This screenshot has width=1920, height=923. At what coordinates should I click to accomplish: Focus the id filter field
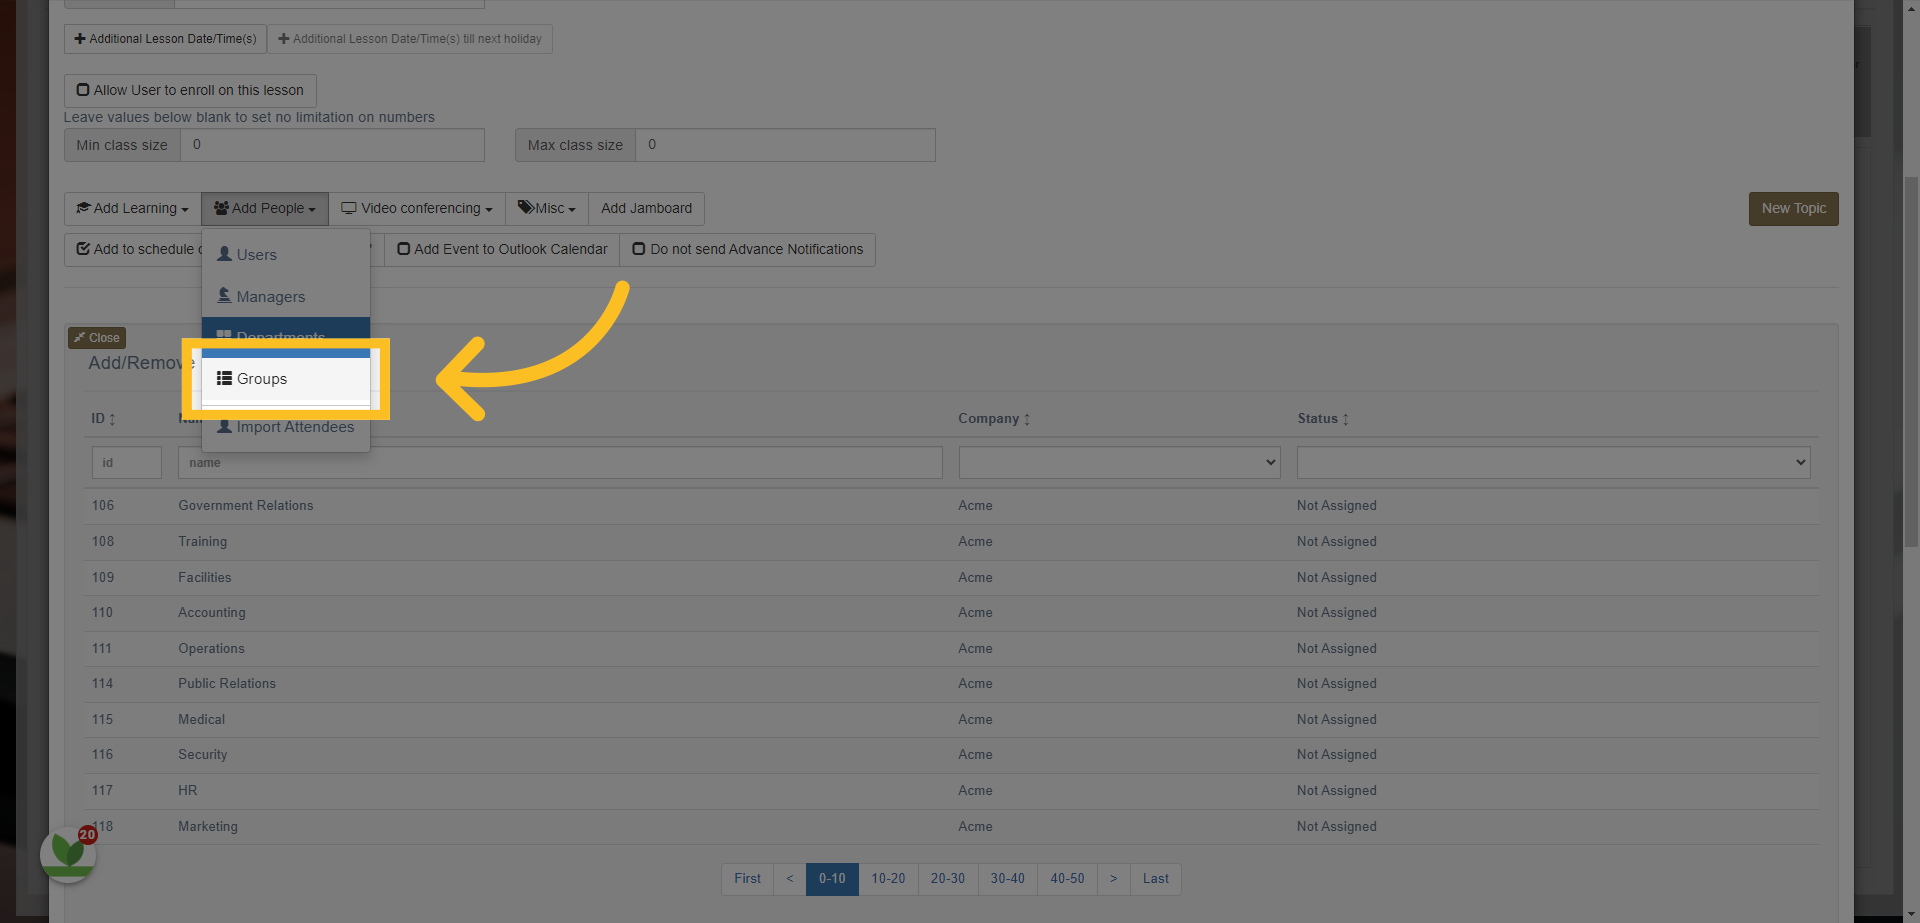(x=127, y=463)
